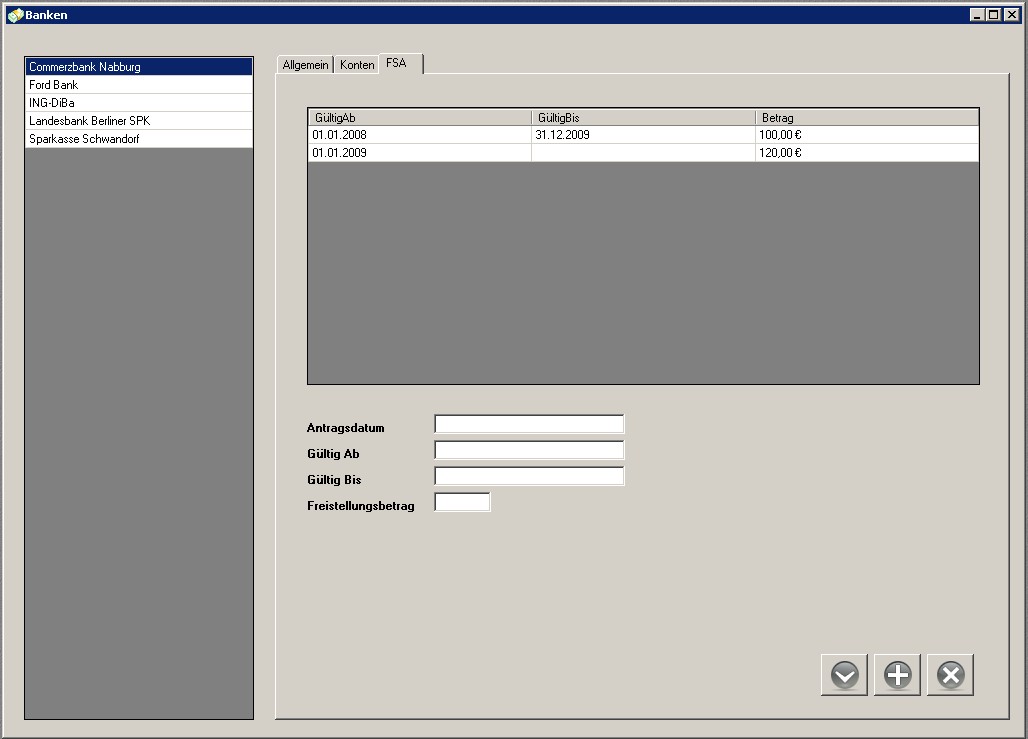Select the row starting 01.01.2009
The image size is (1028, 739).
click(643, 153)
